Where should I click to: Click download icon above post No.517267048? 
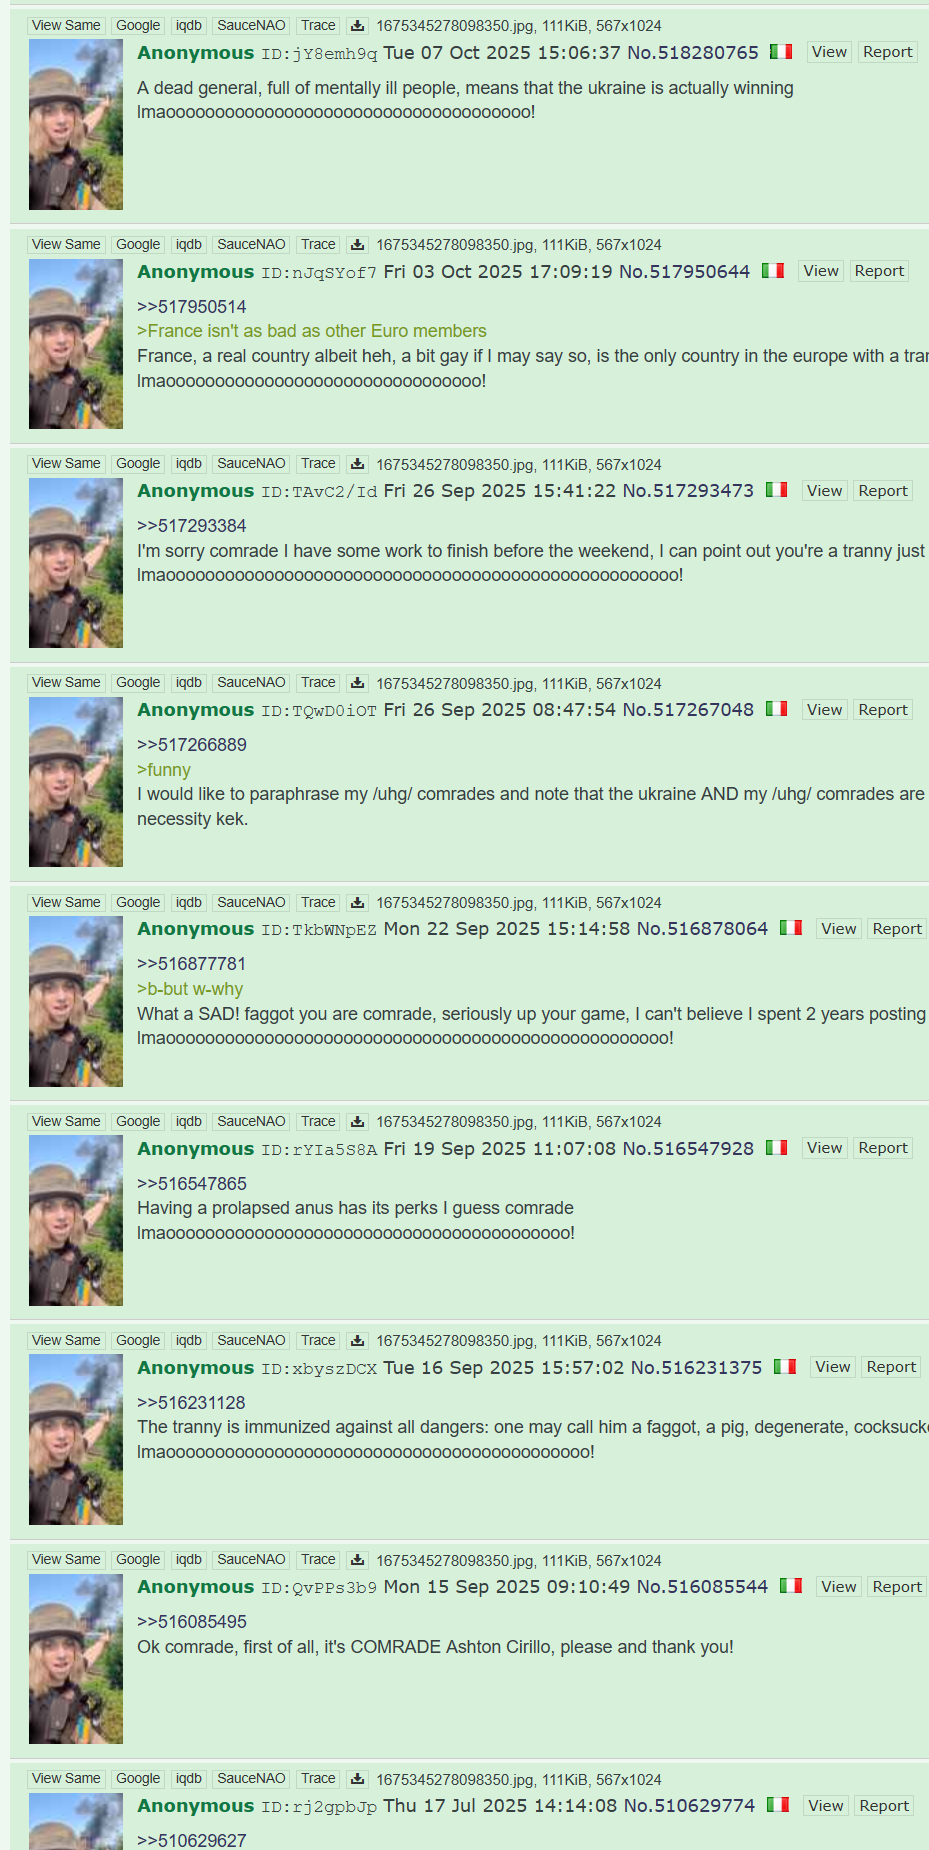tap(357, 682)
